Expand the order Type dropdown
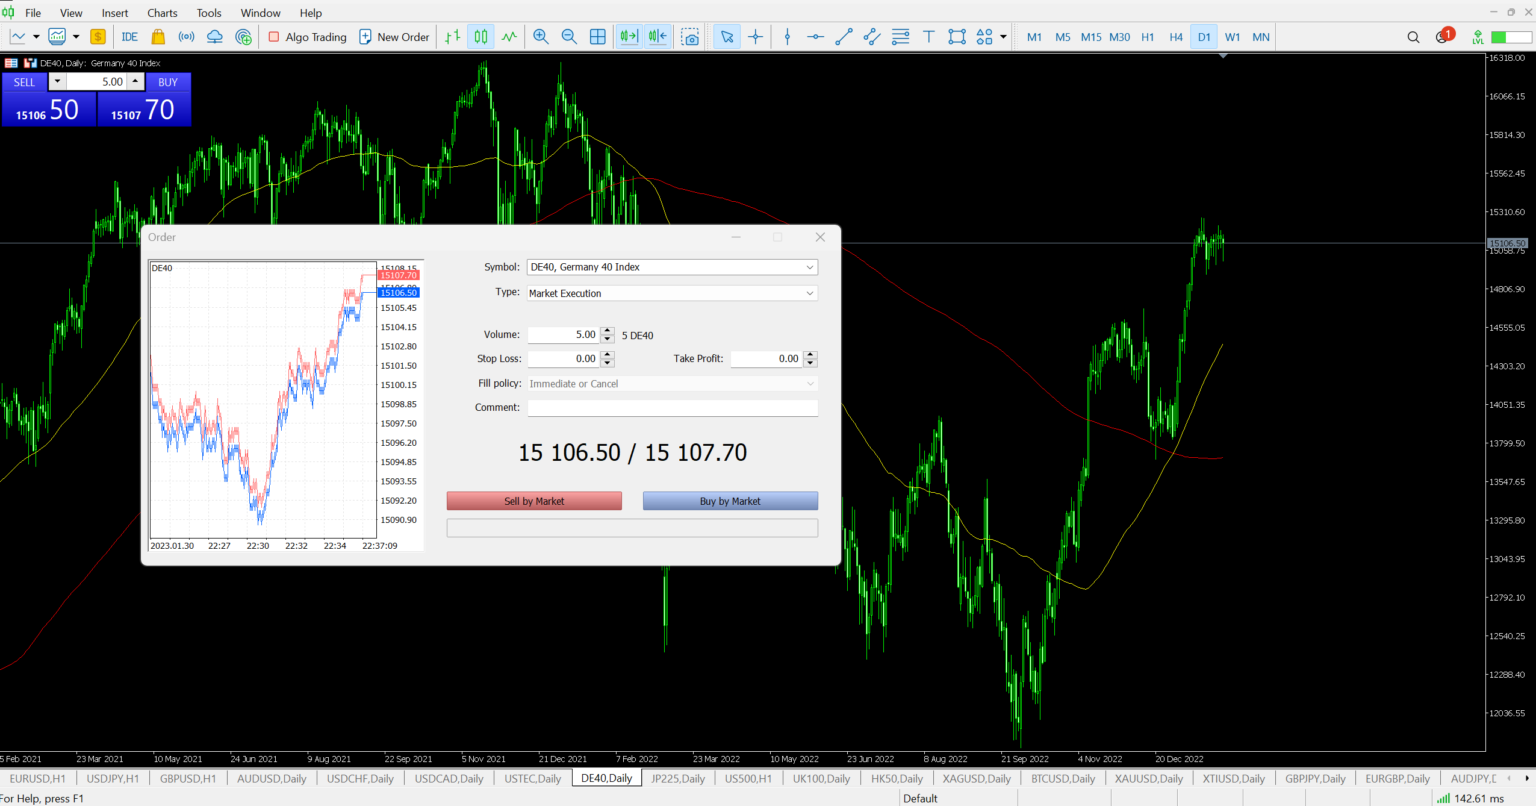 809,293
